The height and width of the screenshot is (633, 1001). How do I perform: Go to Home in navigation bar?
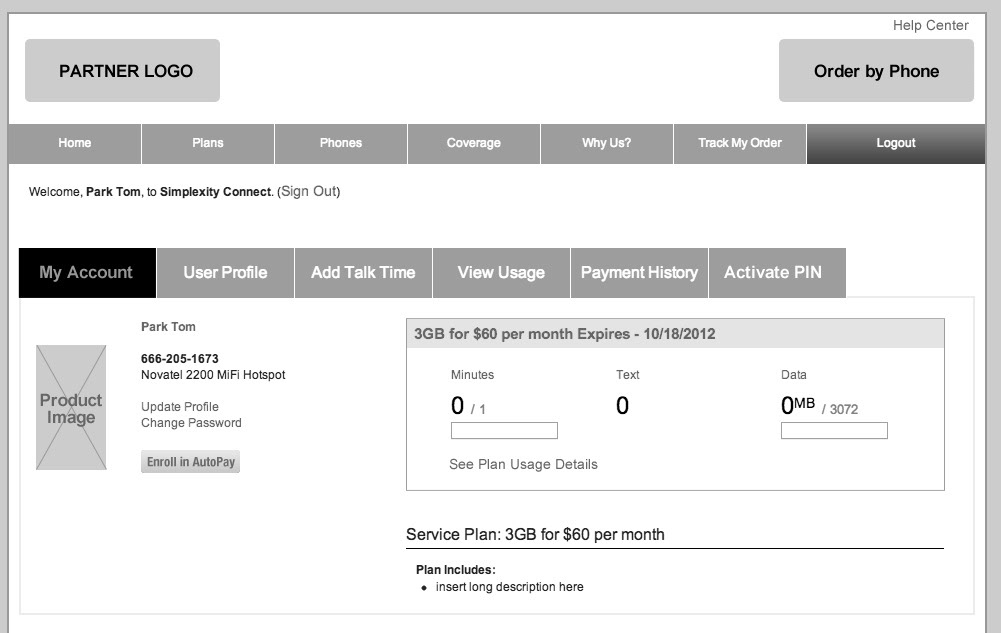75,143
